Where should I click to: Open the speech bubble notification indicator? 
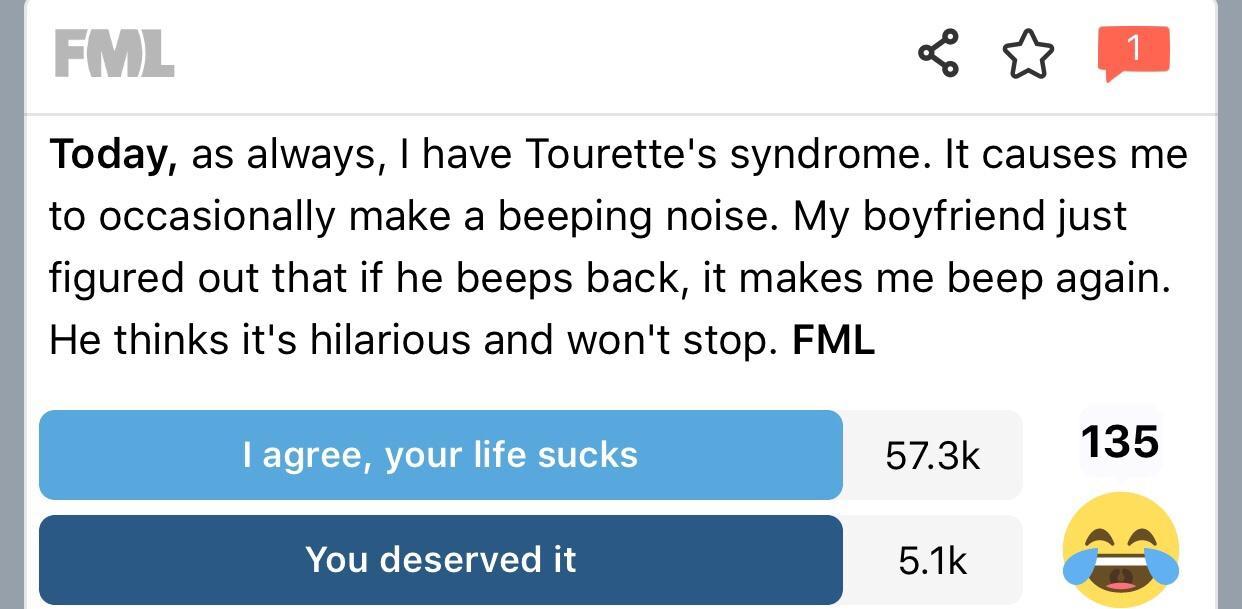coord(1132,49)
